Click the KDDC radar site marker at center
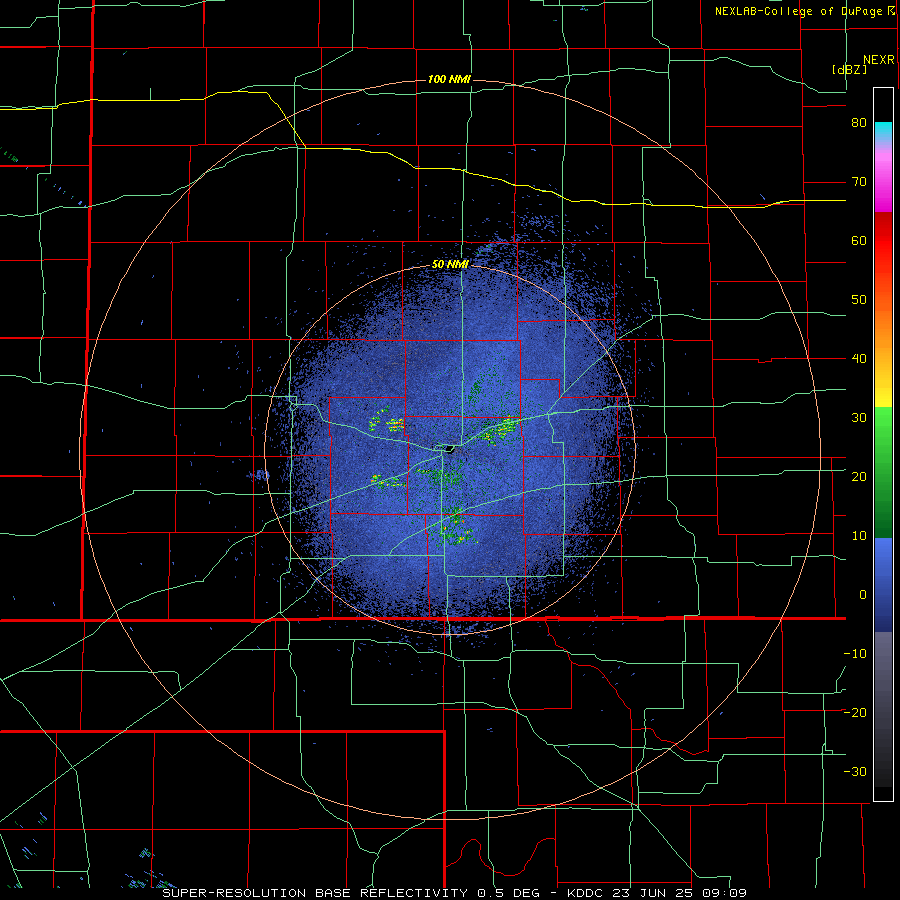Screen dimensions: 900x900 (449, 449)
